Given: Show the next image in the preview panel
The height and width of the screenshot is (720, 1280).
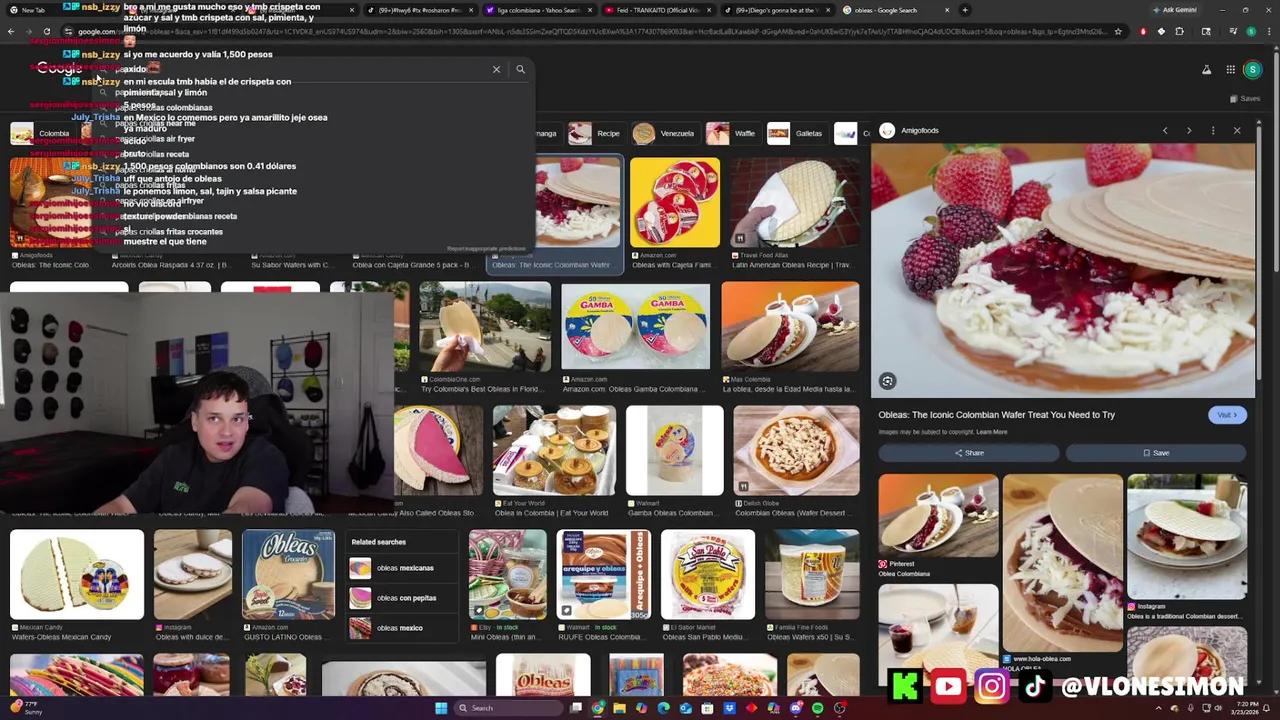Looking at the screenshot, I should pos(1189,131).
